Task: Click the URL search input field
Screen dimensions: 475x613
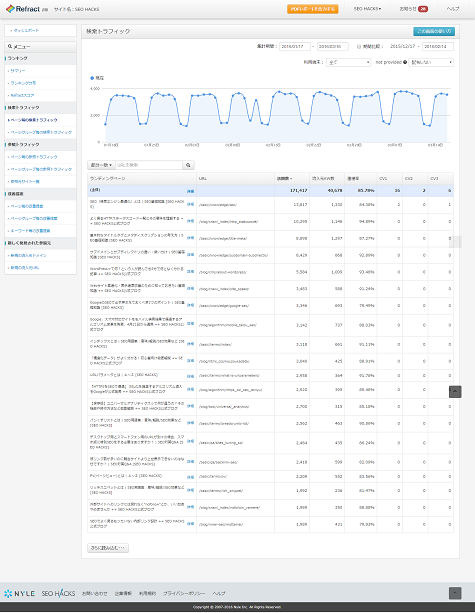Action: click(149, 165)
